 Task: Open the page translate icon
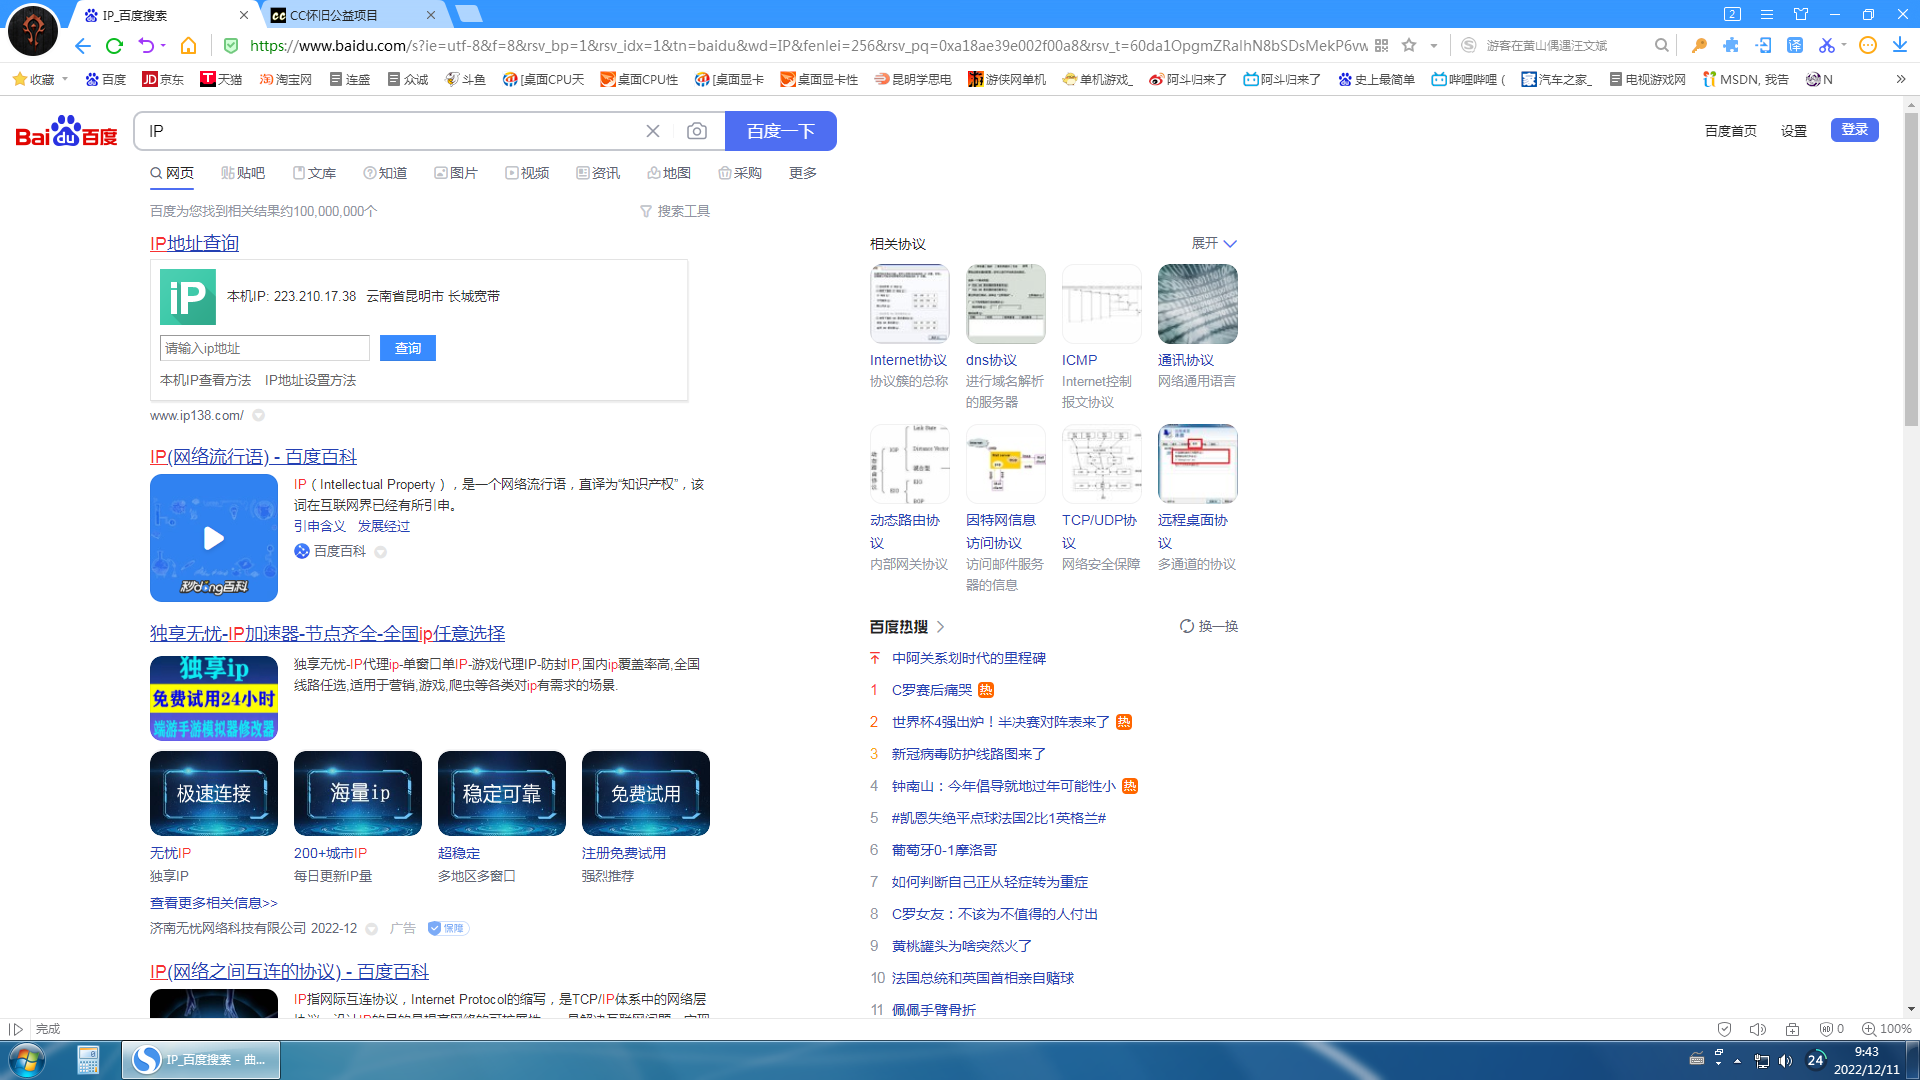point(1795,45)
